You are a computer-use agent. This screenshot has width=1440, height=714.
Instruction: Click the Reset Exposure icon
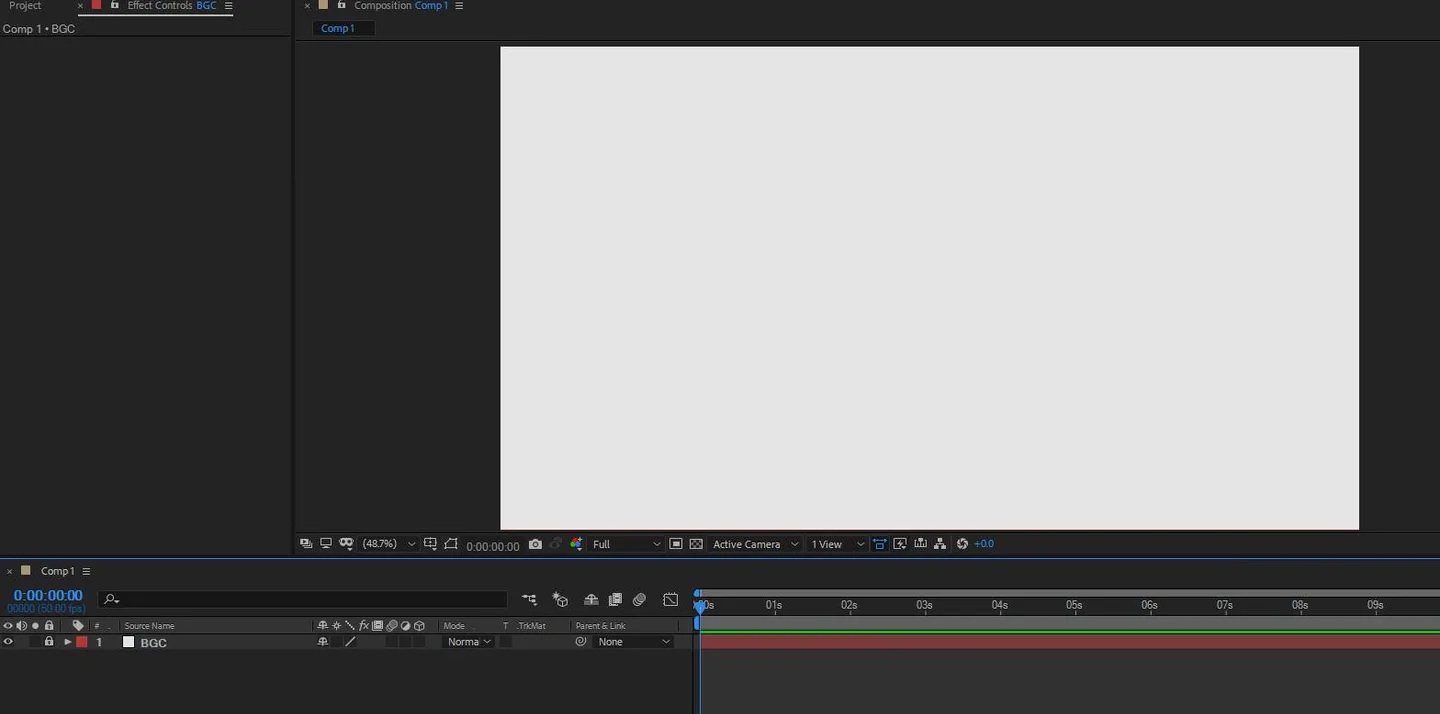tap(962, 544)
